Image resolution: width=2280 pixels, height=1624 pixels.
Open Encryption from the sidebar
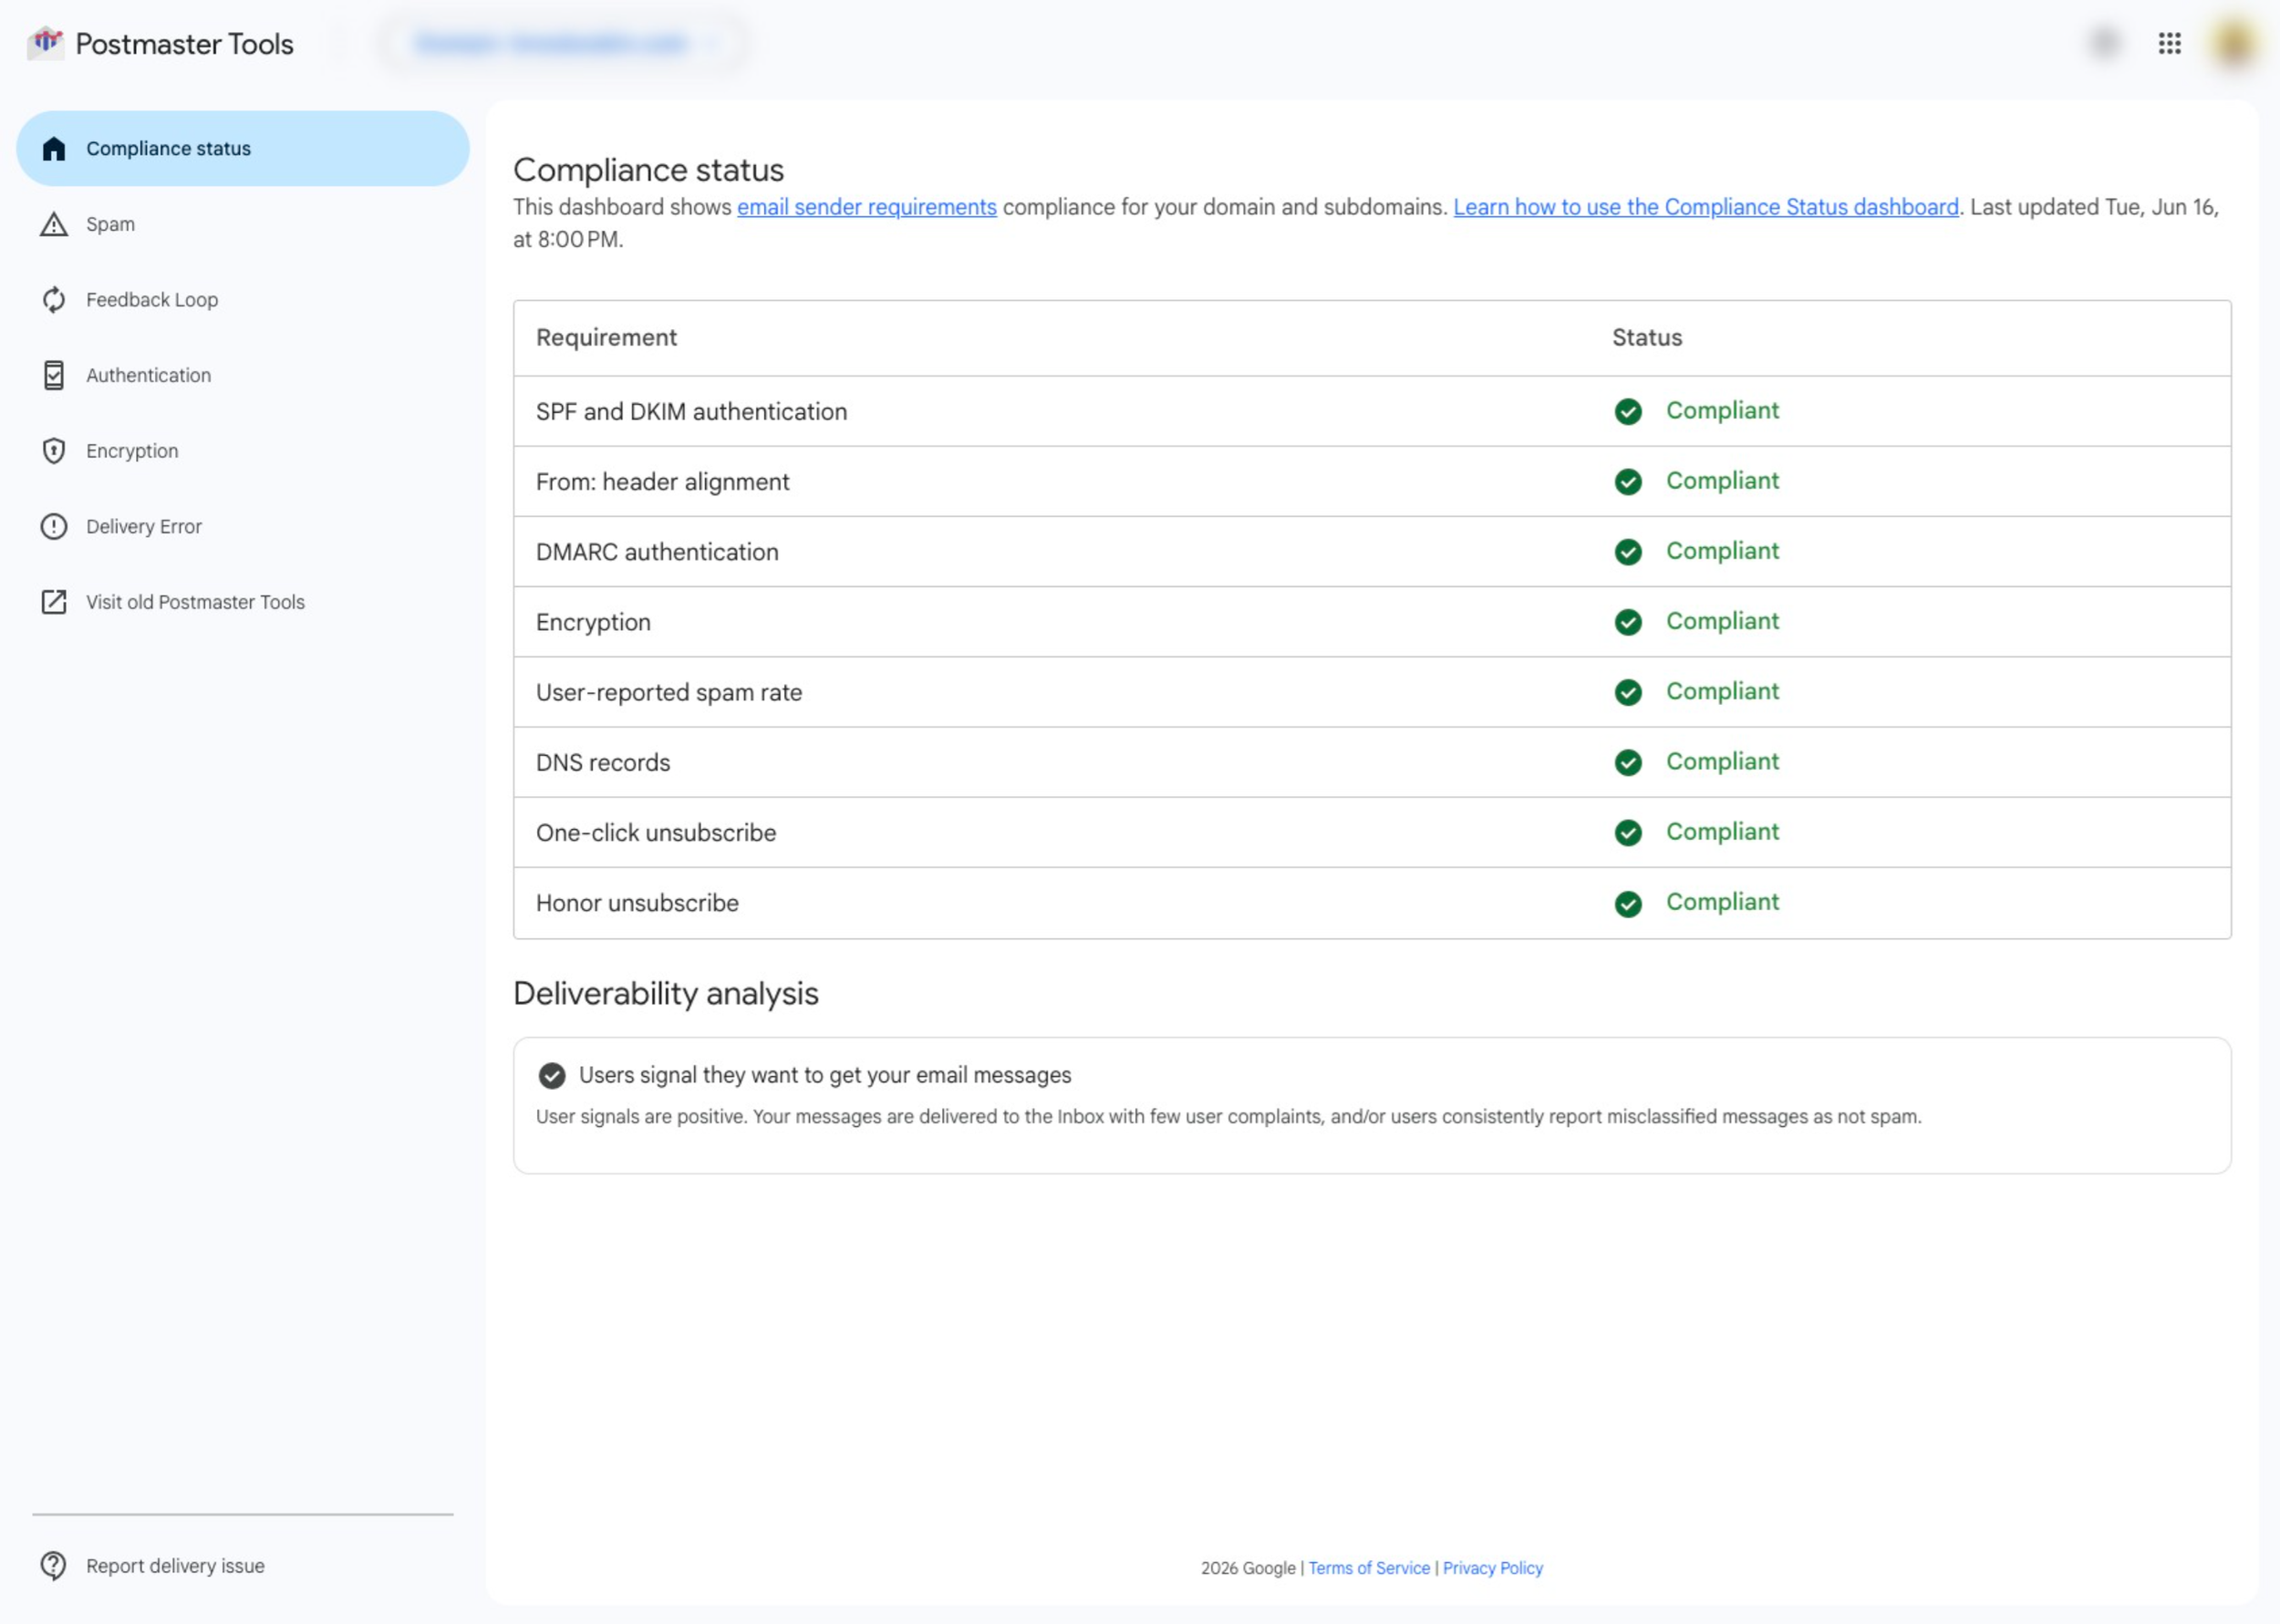click(x=243, y=451)
